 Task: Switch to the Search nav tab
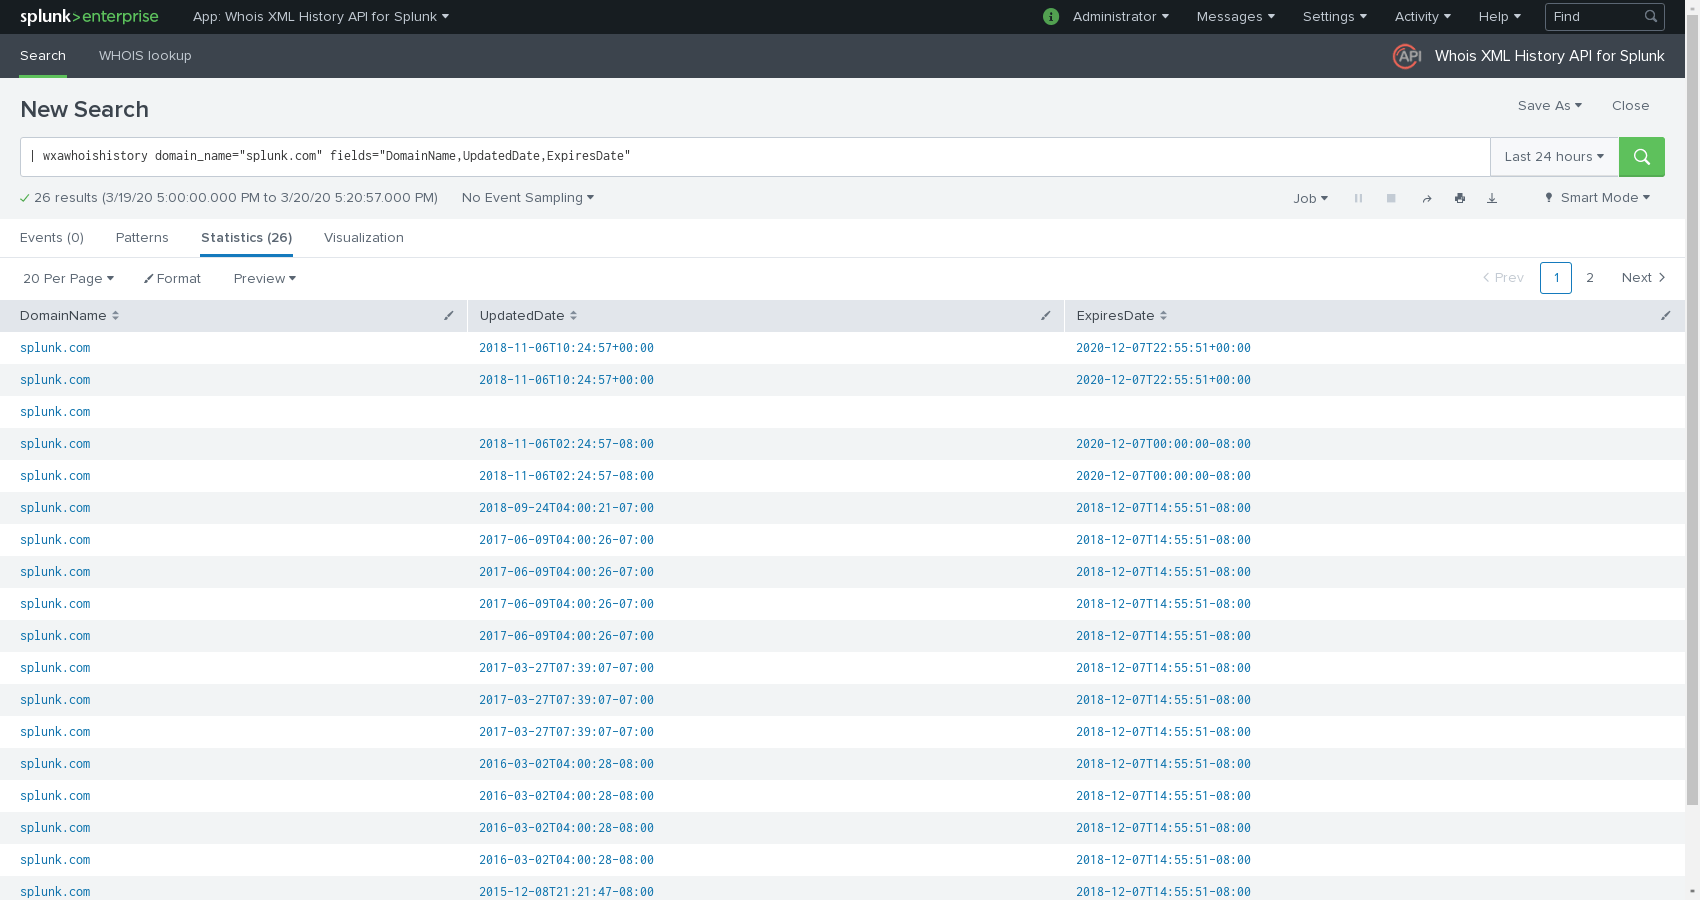(43, 56)
